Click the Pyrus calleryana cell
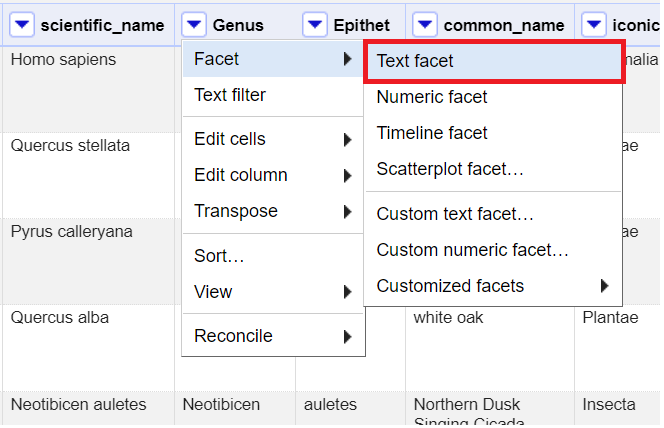The height and width of the screenshot is (428, 664). click(89, 261)
